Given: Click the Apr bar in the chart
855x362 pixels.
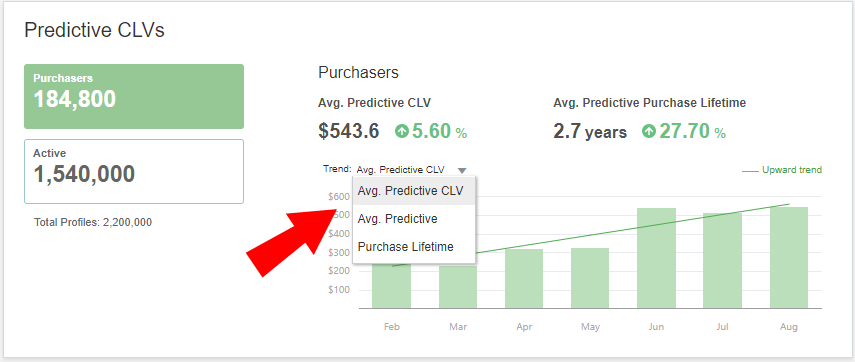Looking at the screenshot, I should point(524,279).
